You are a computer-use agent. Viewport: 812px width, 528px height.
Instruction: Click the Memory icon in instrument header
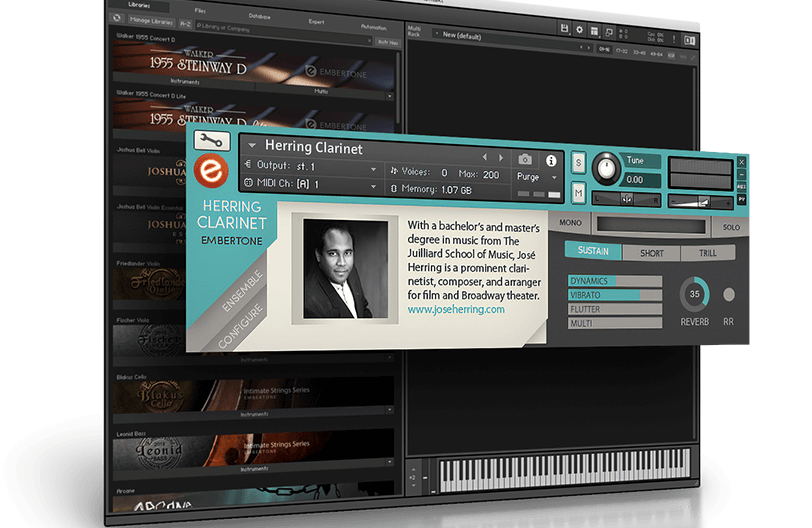coord(394,188)
